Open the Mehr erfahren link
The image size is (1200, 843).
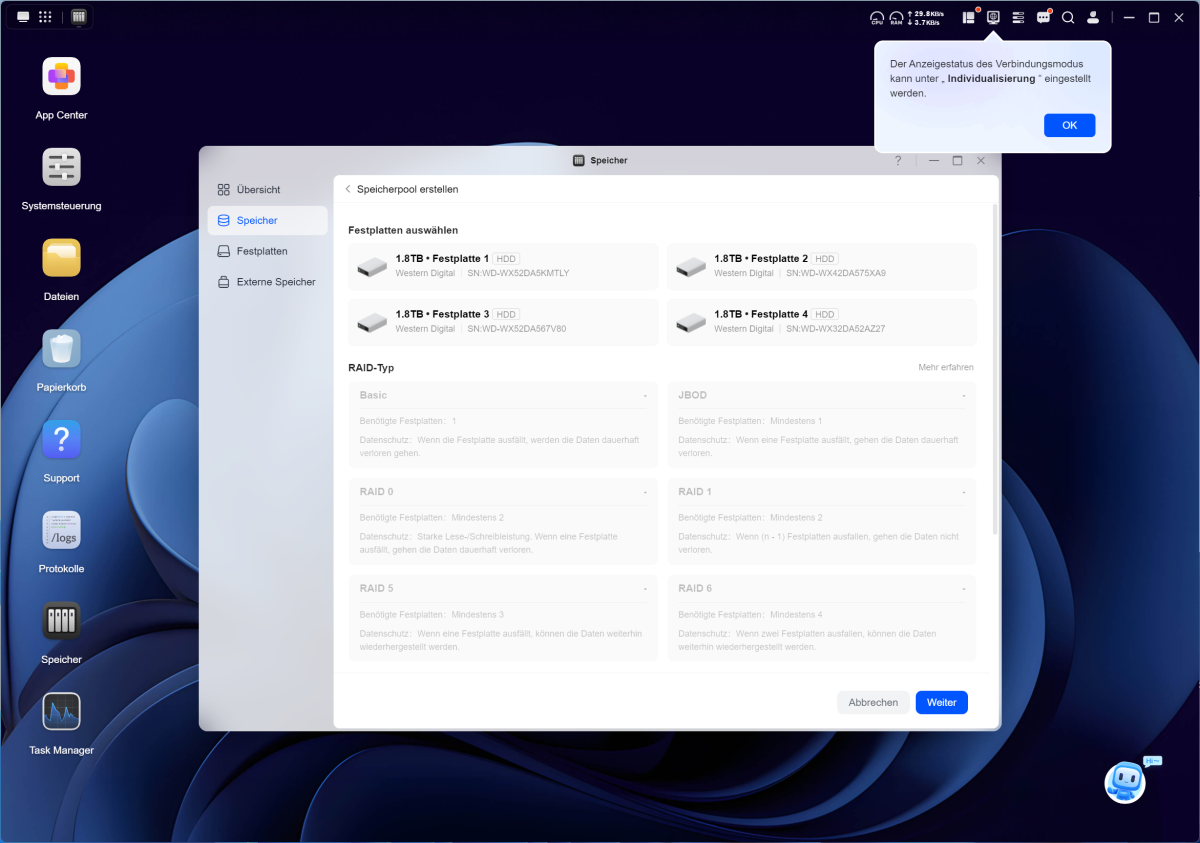946,367
